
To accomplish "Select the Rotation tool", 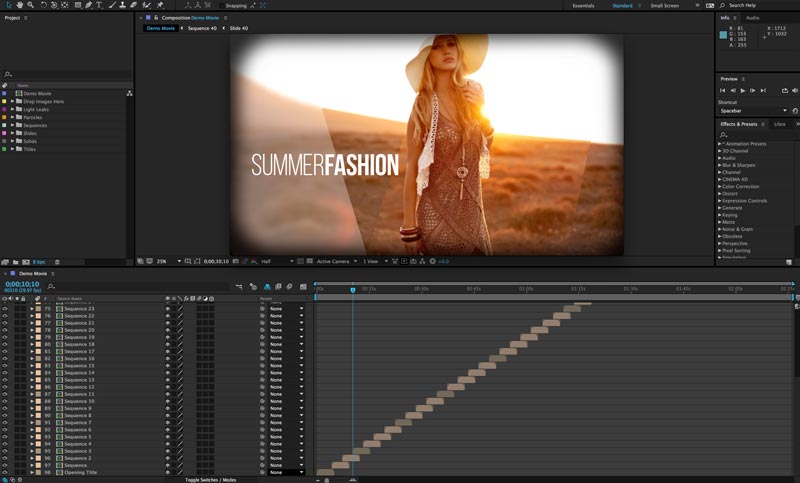I will tap(43, 5).
